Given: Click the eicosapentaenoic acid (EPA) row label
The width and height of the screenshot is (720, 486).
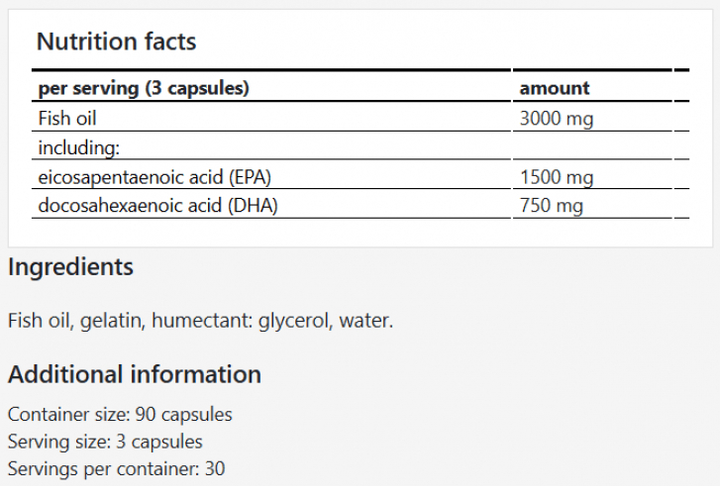Looking at the screenshot, I should (155, 178).
